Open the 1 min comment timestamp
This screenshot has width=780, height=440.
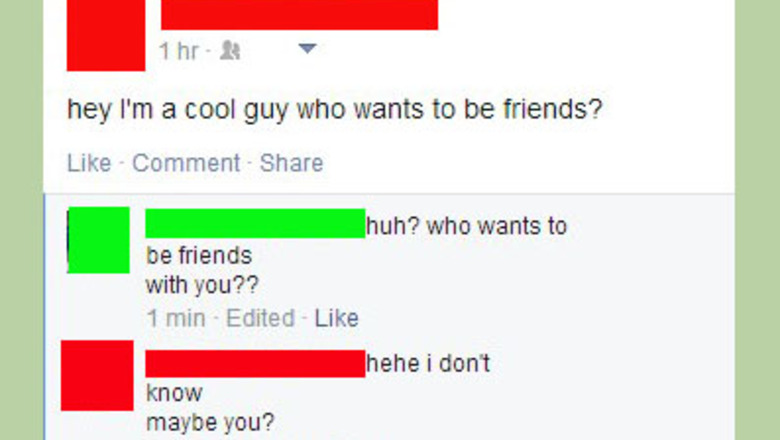(176, 318)
